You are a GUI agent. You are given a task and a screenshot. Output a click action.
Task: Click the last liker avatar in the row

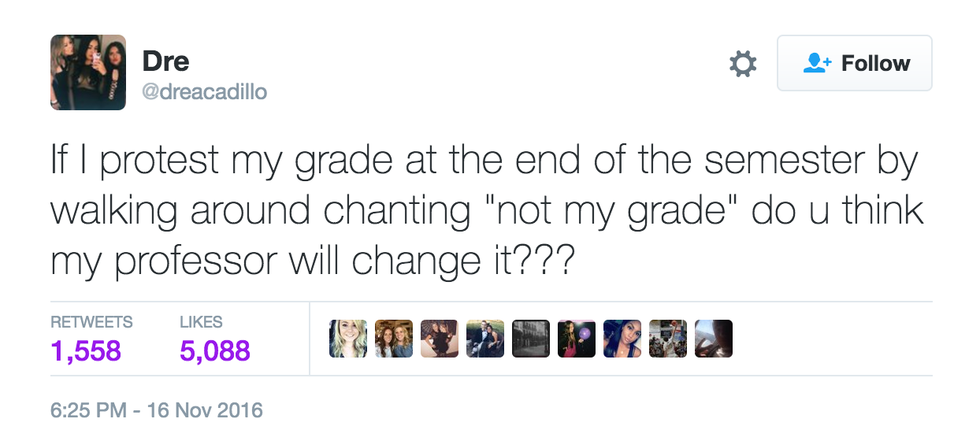point(713,339)
